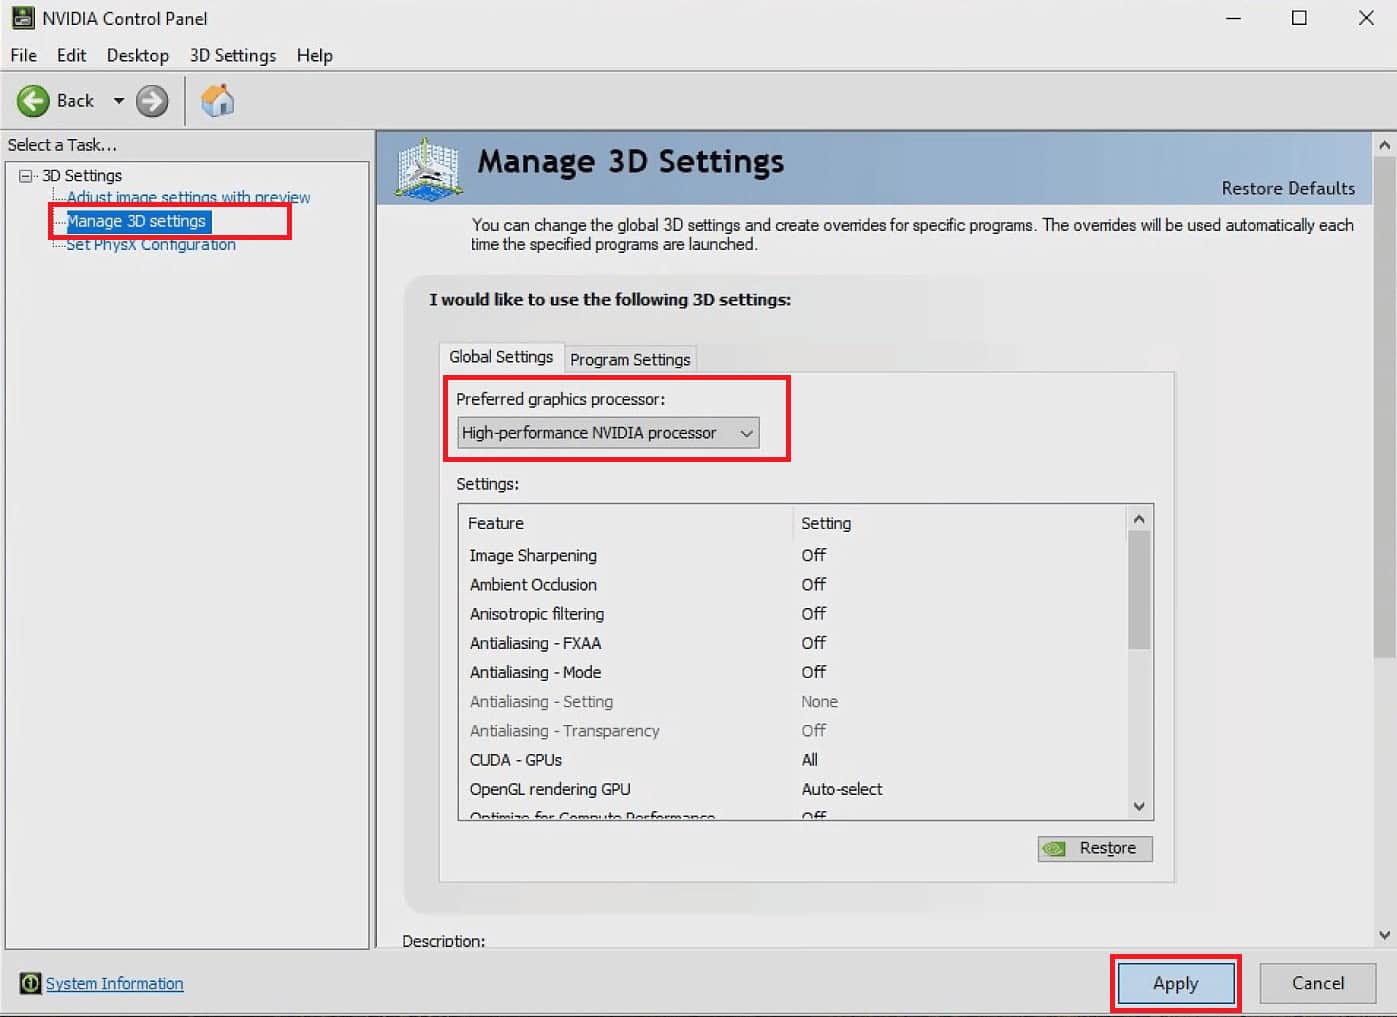
Task: Select the CUDA - GPUs row
Action: pos(794,760)
